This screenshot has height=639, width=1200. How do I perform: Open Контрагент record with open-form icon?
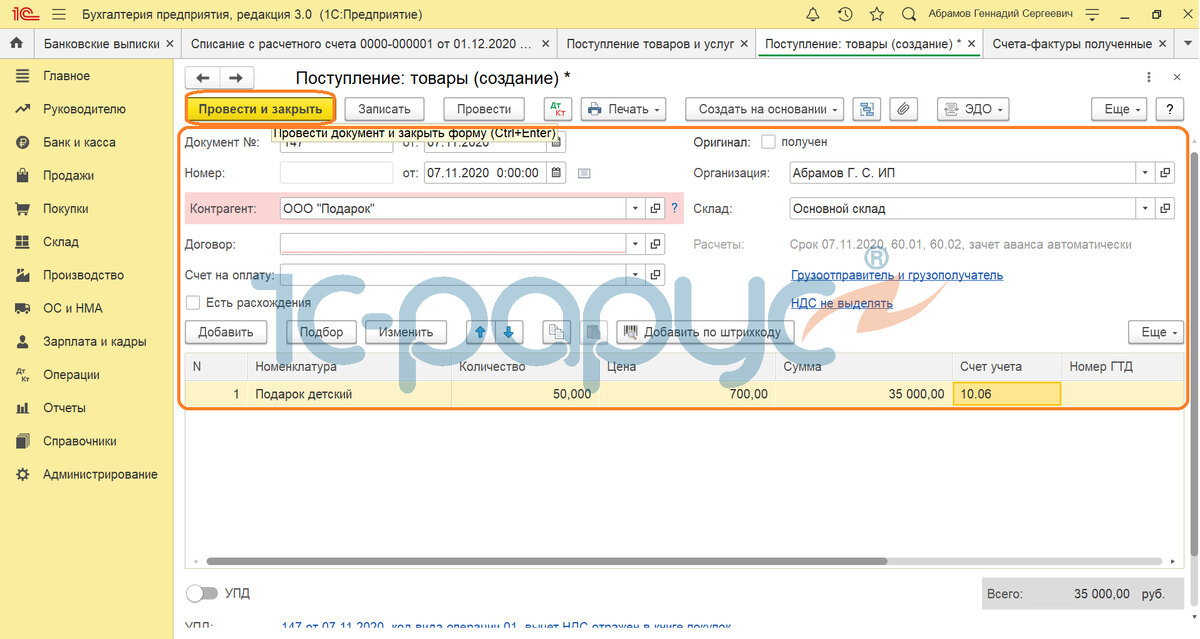click(656, 208)
